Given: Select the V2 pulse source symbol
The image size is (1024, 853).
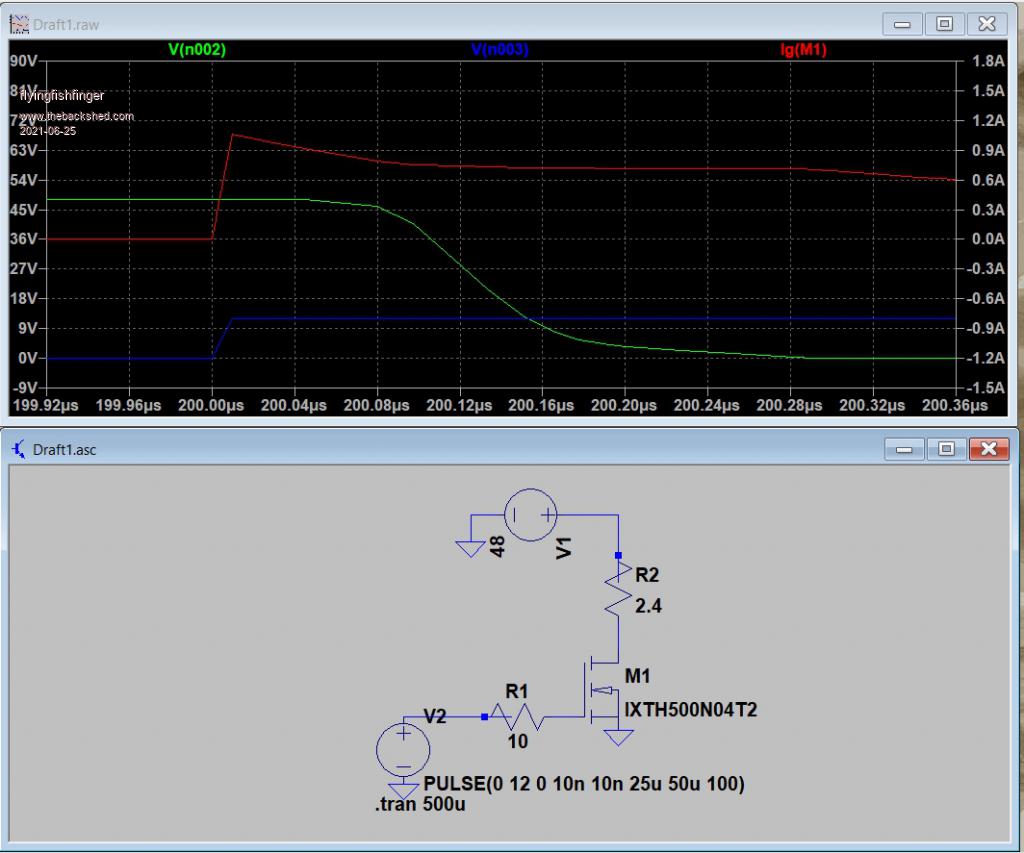Looking at the screenshot, I should (403, 749).
